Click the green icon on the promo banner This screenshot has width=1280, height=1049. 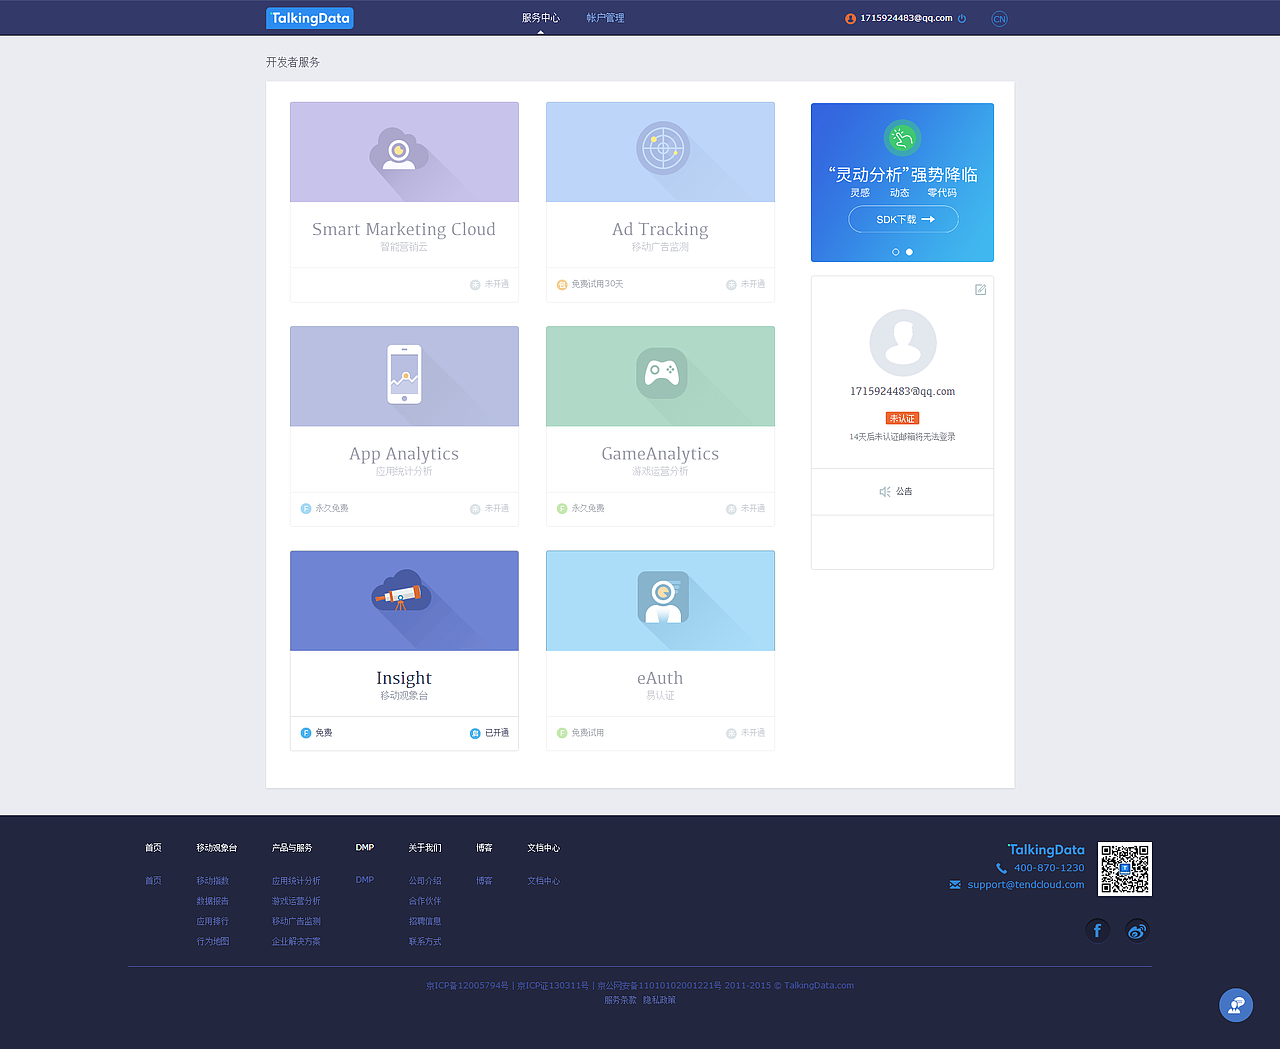tap(902, 138)
